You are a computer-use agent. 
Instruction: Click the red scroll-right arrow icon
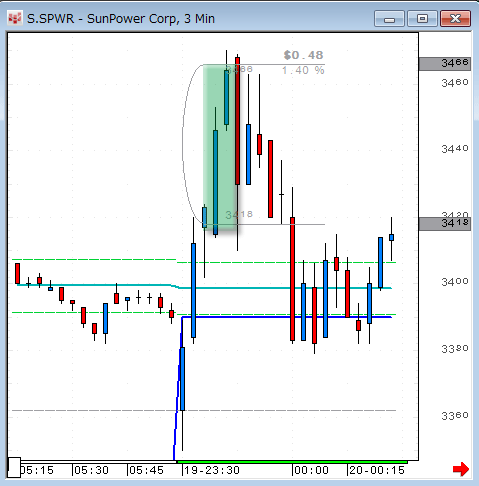pyautogui.click(x=461, y=469)
